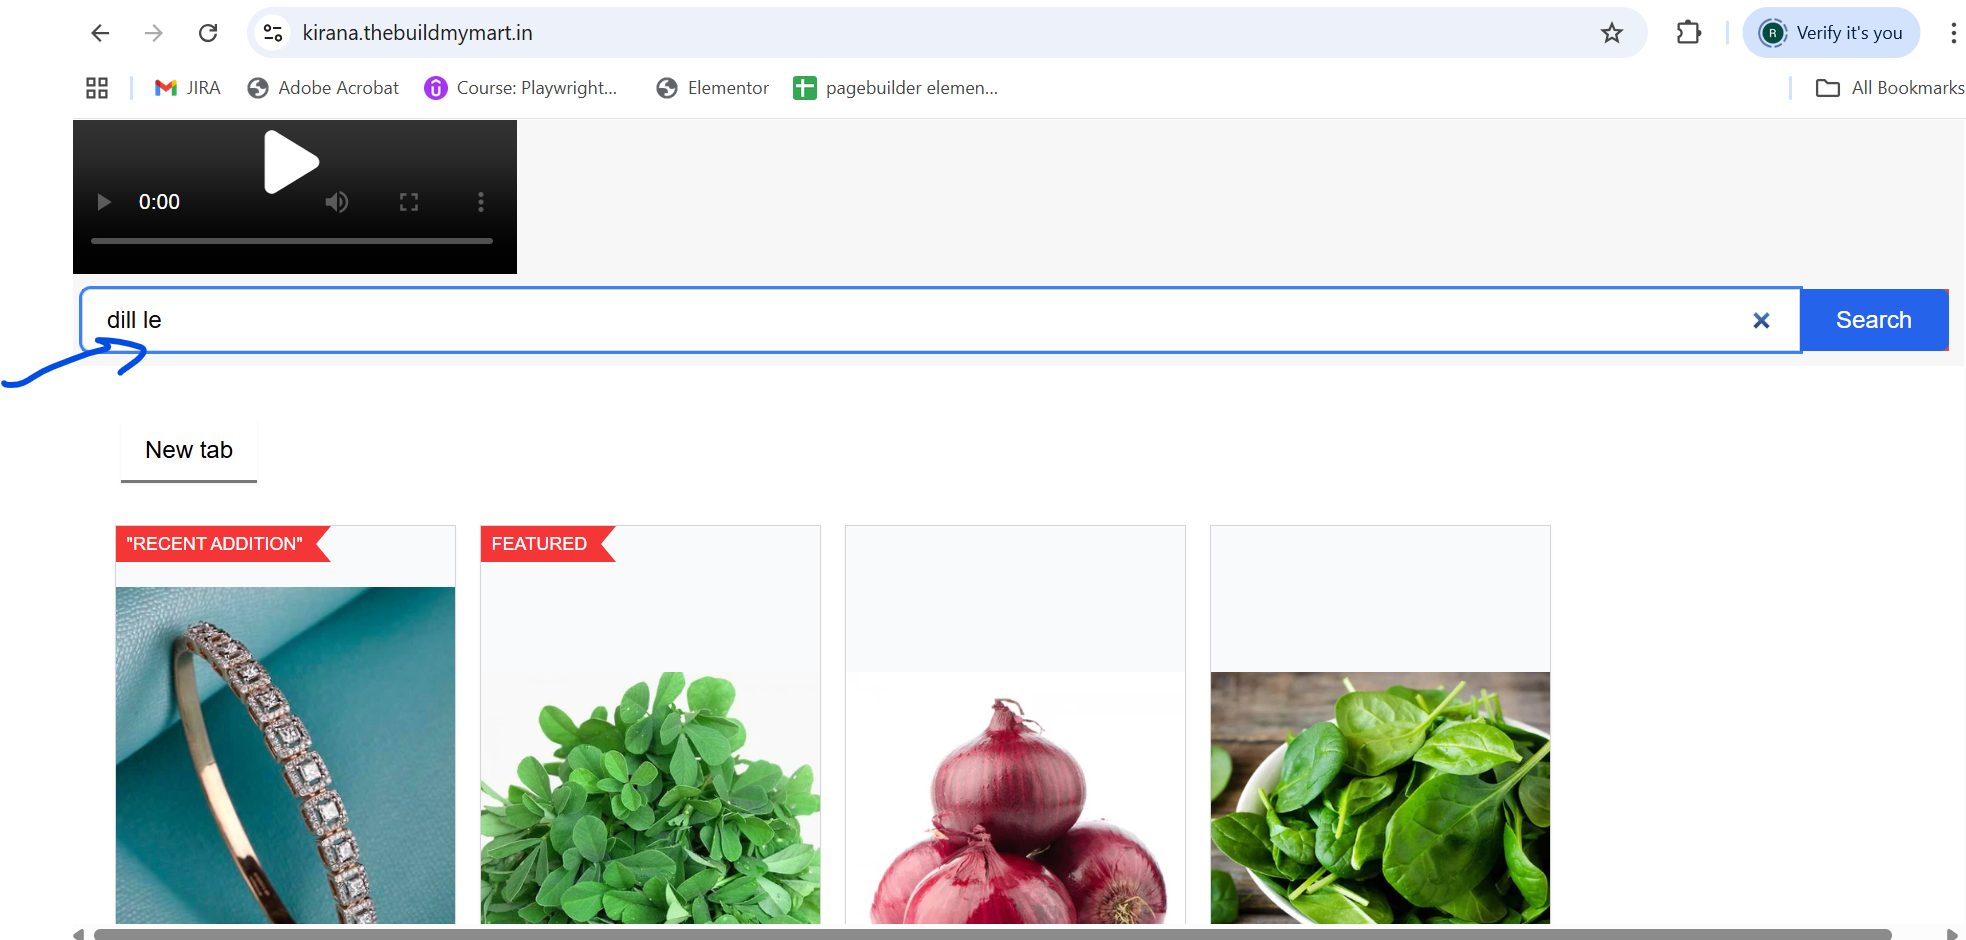This screenshot has height=940, width=1966.
Task: Open the Chrome three-dot menu
Action: [1953, 33]
